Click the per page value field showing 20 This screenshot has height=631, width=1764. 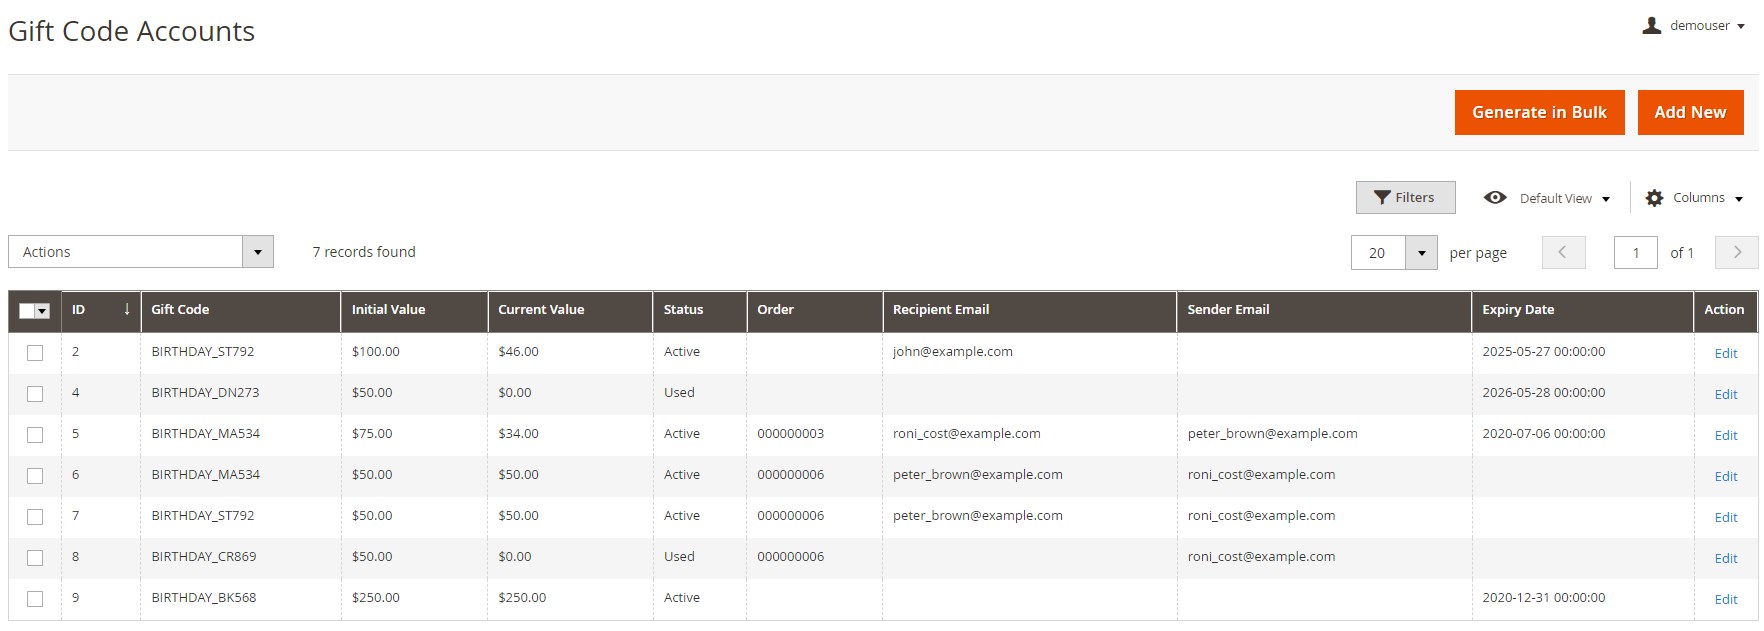[x=1378, y=253]
